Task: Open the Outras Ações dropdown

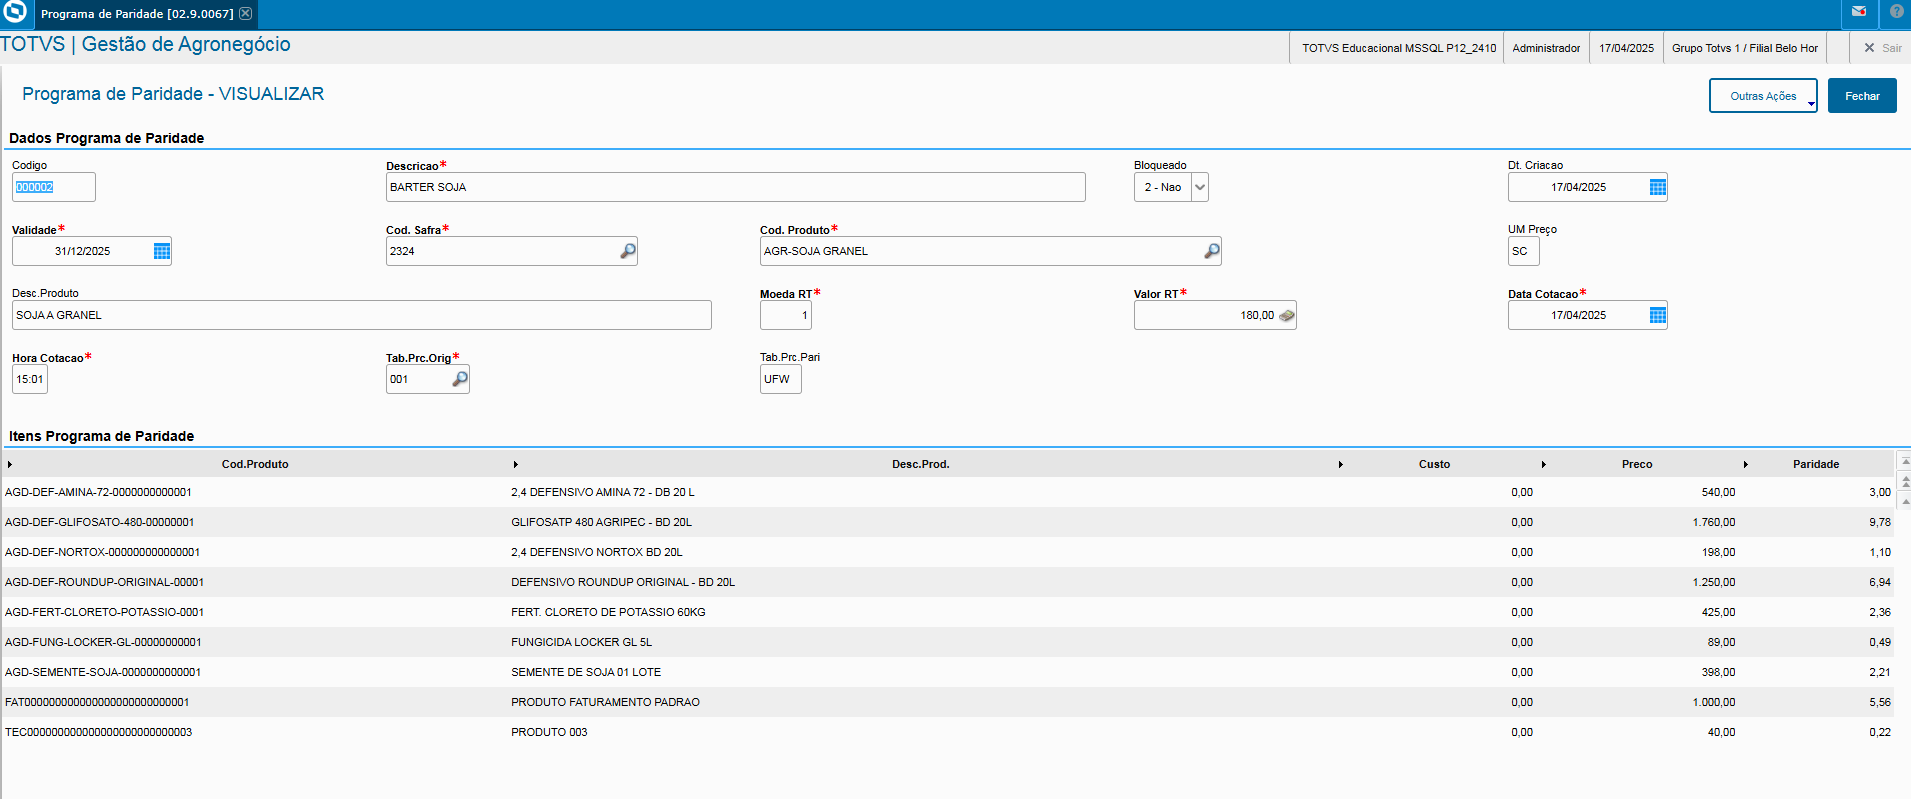Action: coord(1763,96)
